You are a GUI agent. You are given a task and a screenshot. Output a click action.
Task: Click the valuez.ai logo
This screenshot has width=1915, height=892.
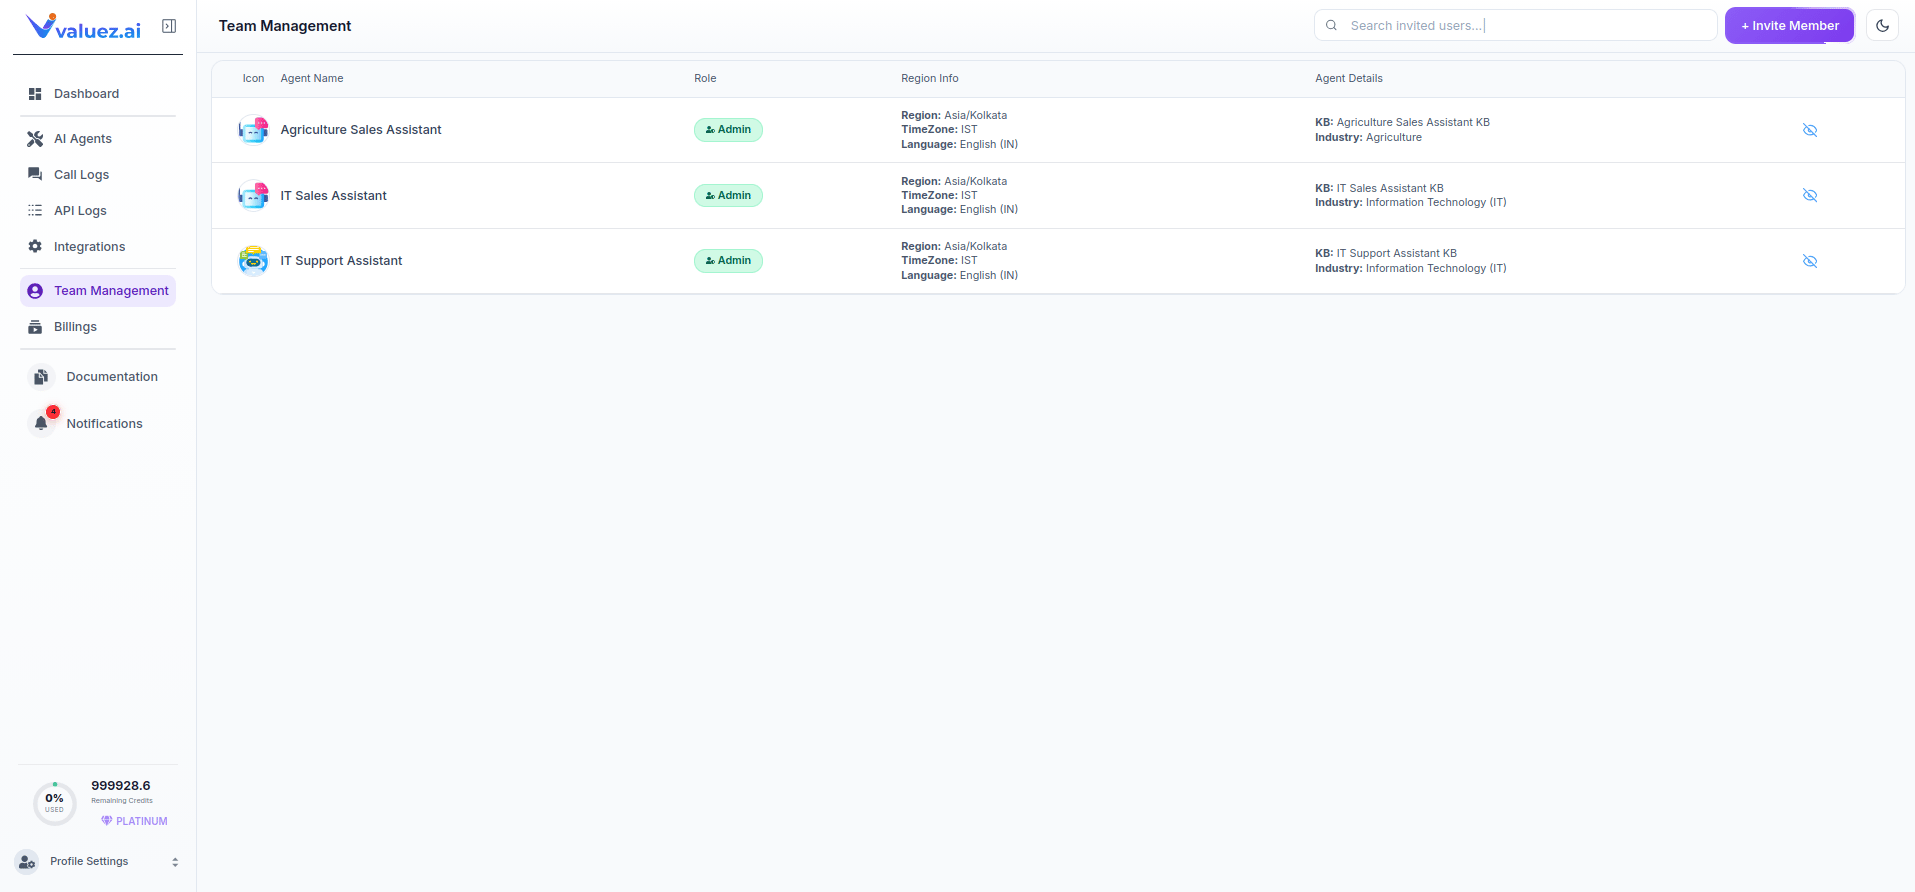pos(83,27)
